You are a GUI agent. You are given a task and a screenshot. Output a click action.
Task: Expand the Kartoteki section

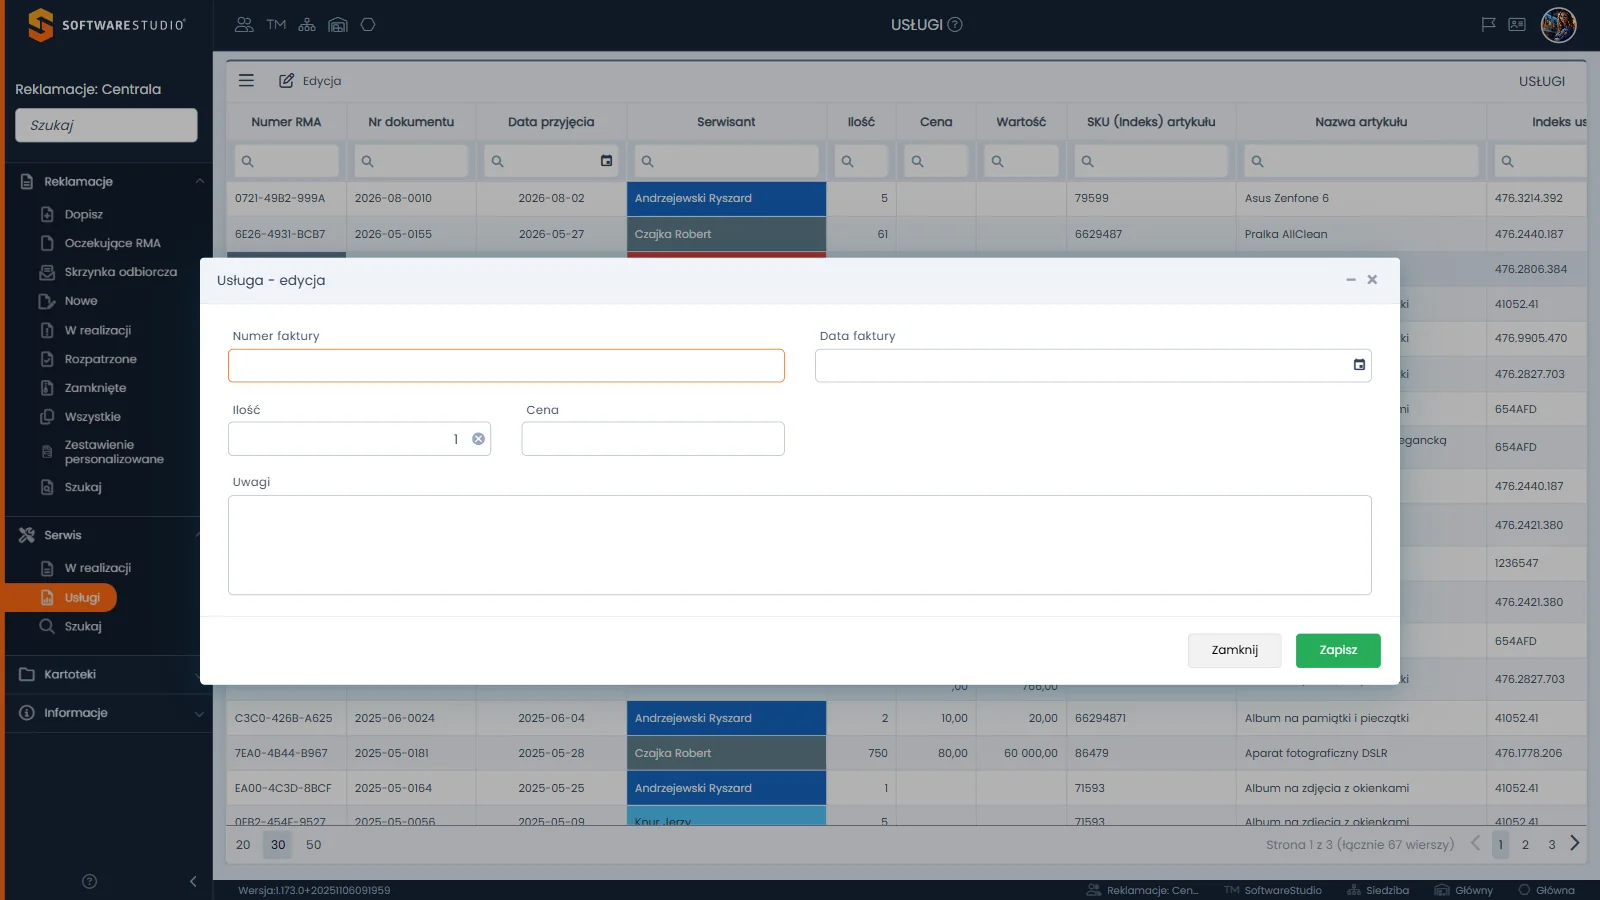tap(110, 674)
